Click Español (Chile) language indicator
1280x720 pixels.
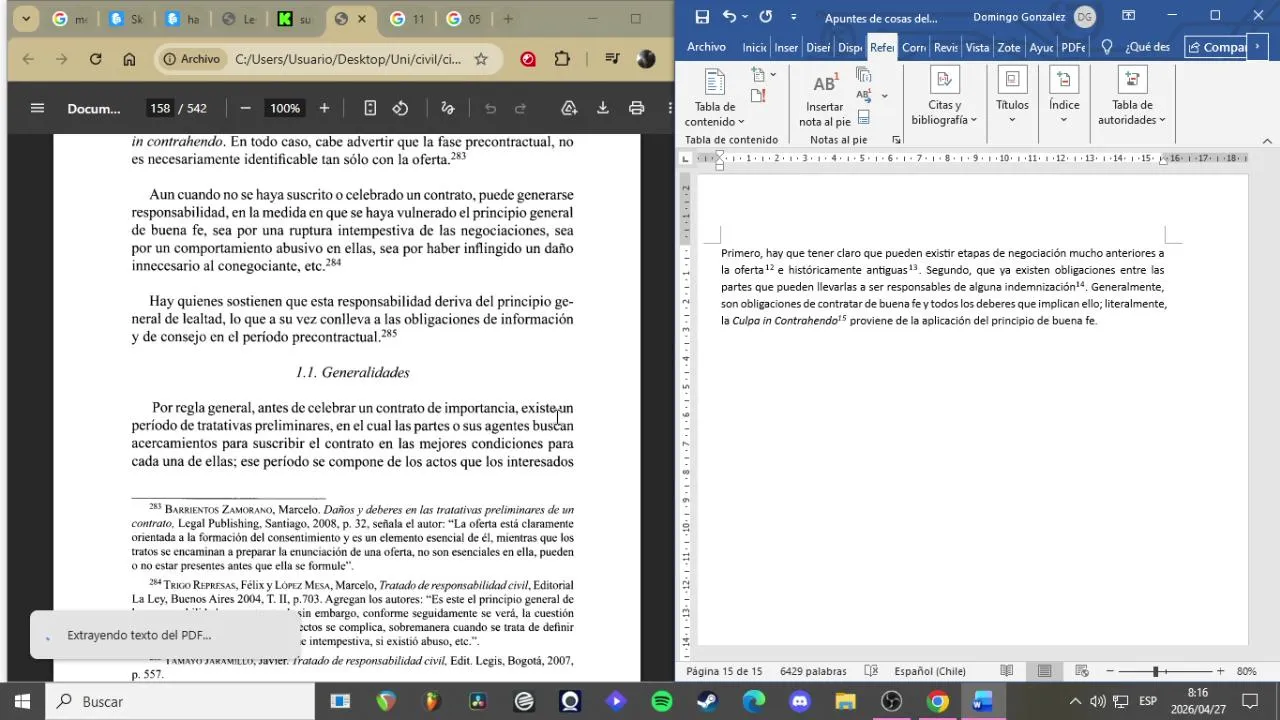[x=930, y=671]
